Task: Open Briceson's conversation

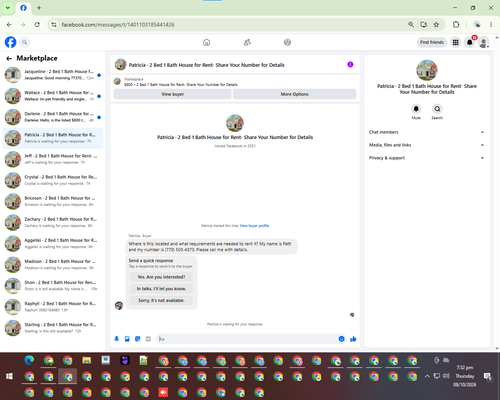Action: [x=53, y=201]
